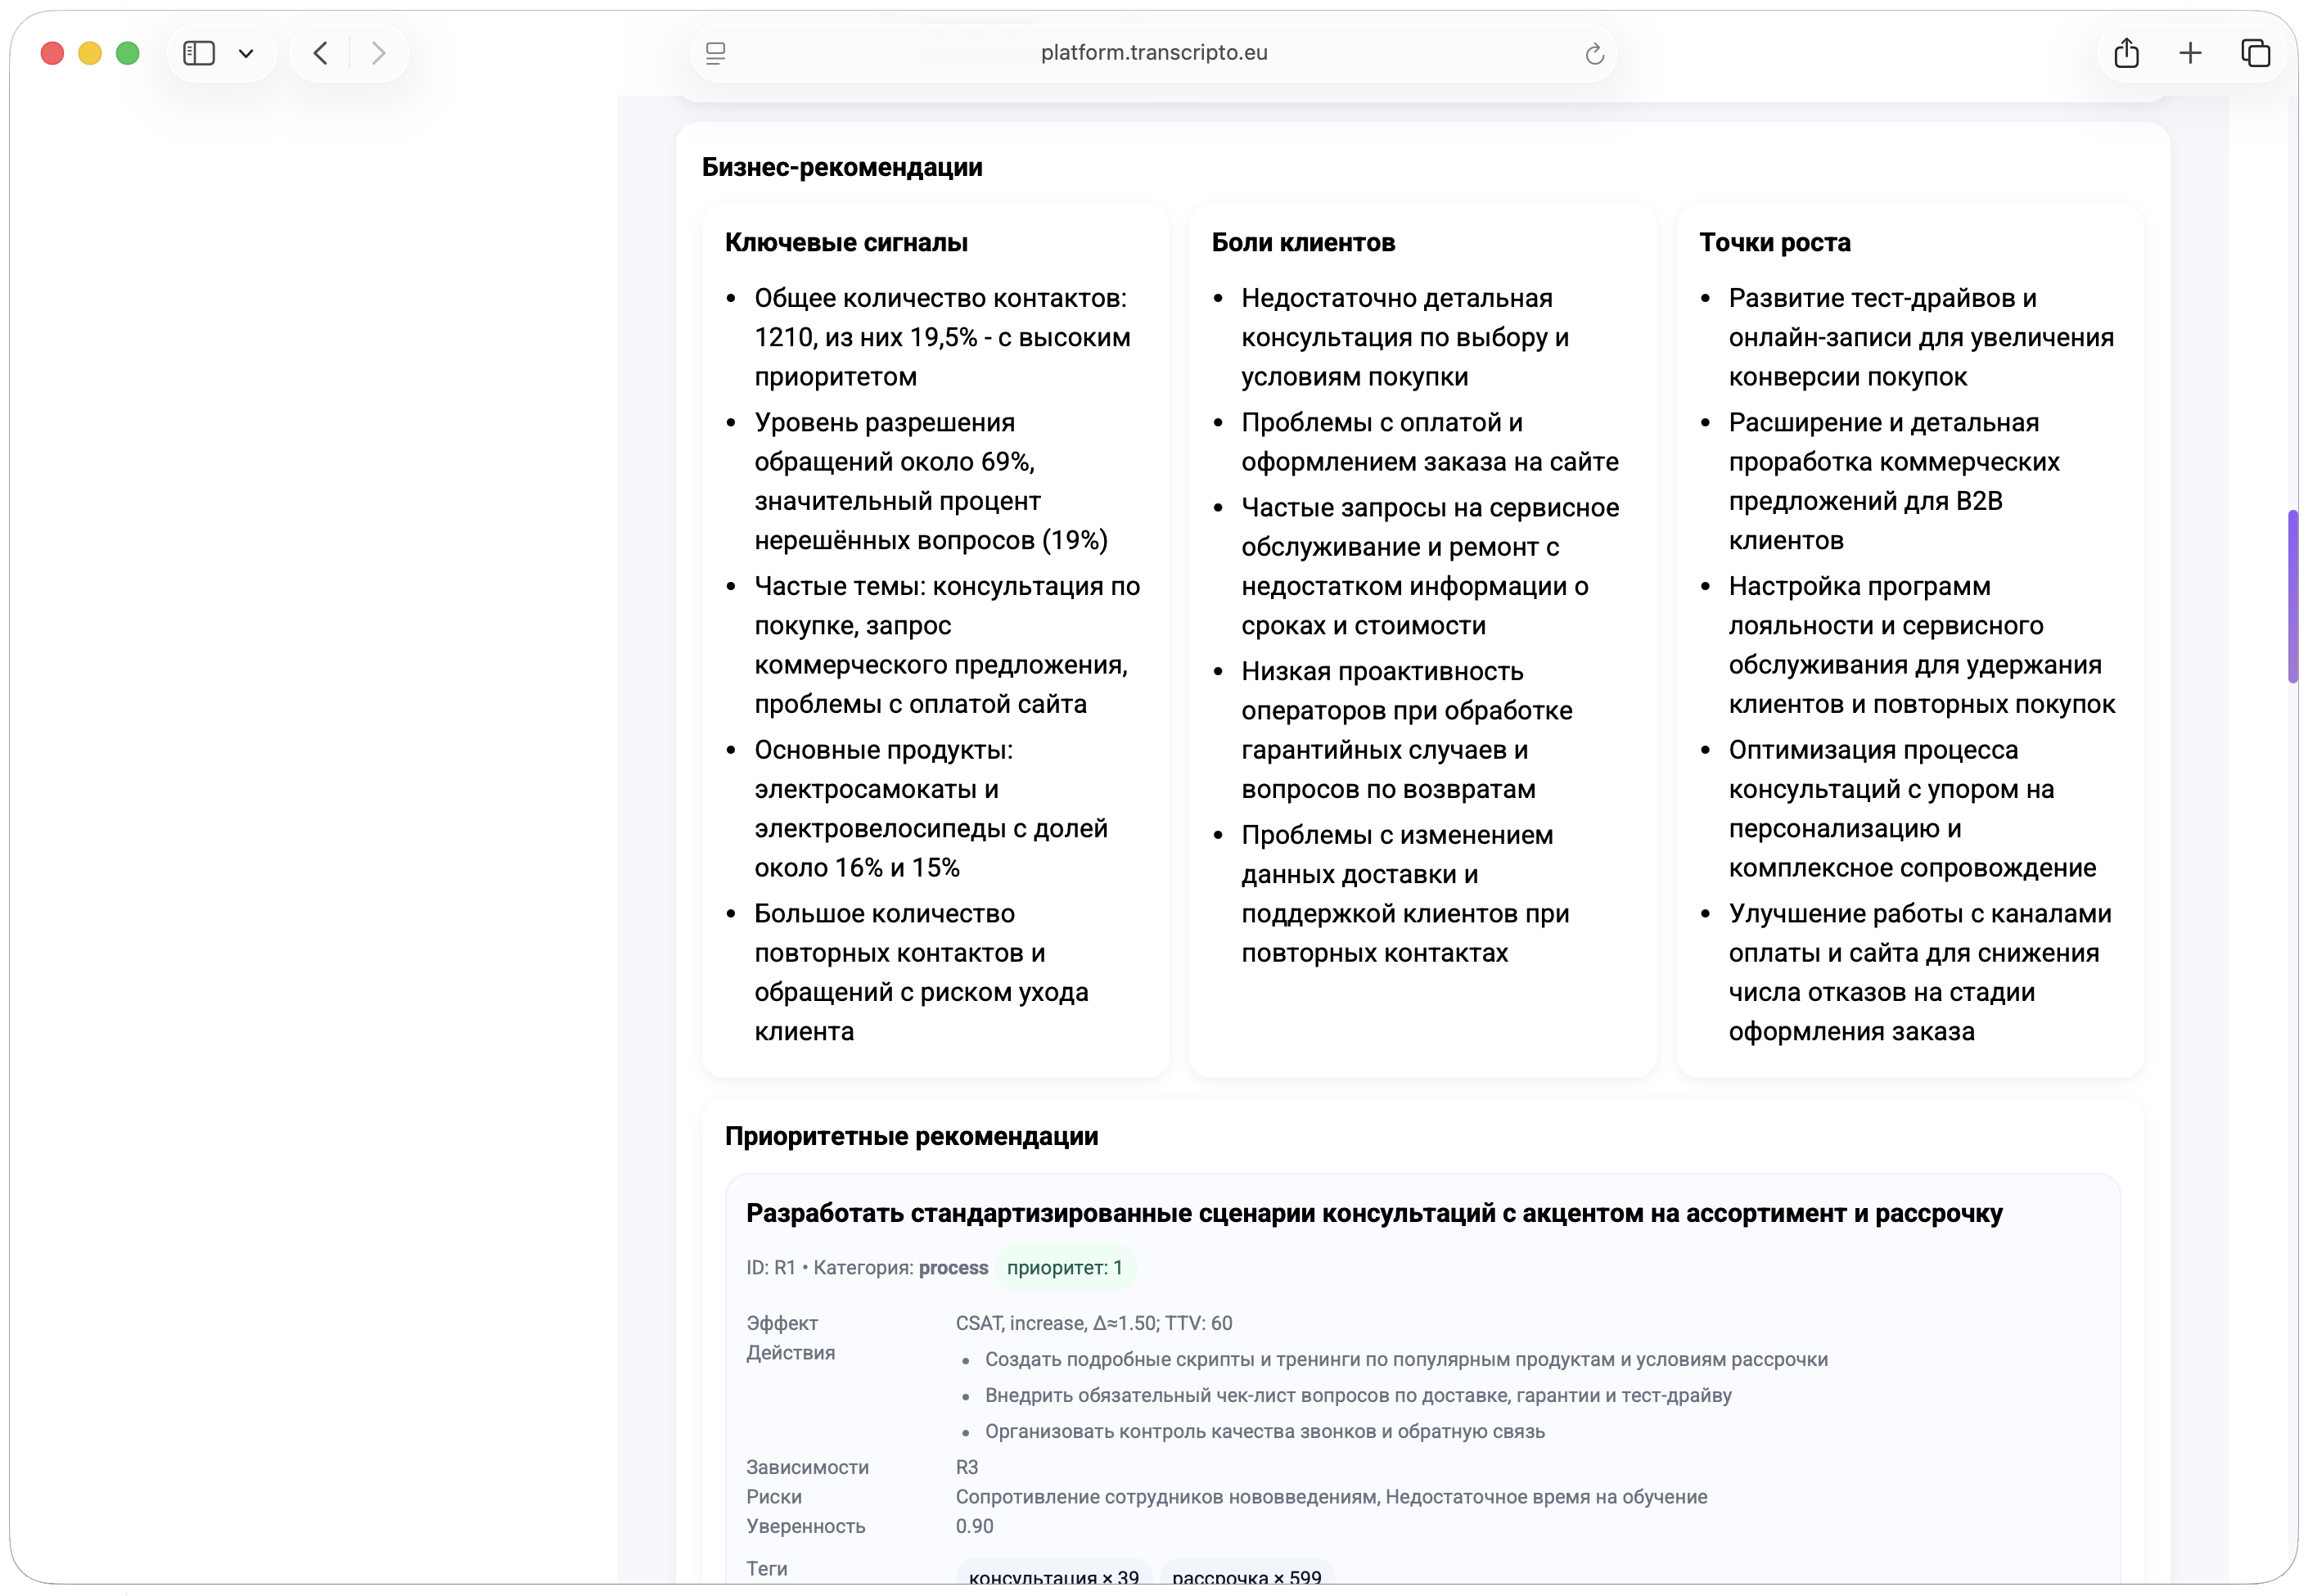2308x1596 pixels.
Task: Reload platform.transcripto.eu page
Action: [x=1594, y=54]
